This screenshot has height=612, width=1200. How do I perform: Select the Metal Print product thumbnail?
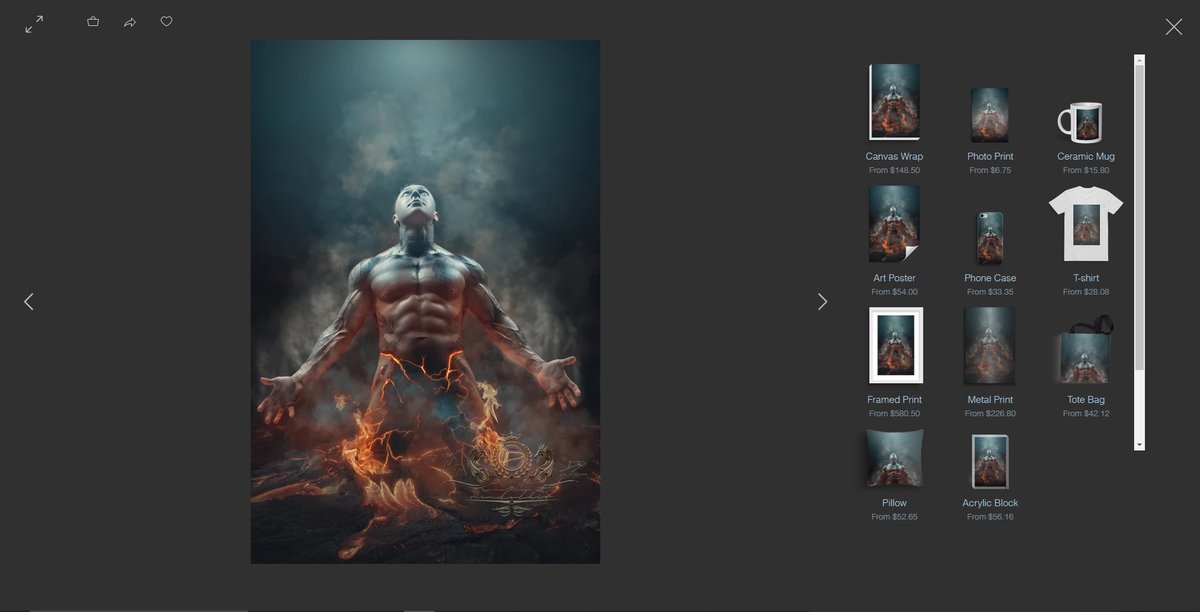[990, 346]
